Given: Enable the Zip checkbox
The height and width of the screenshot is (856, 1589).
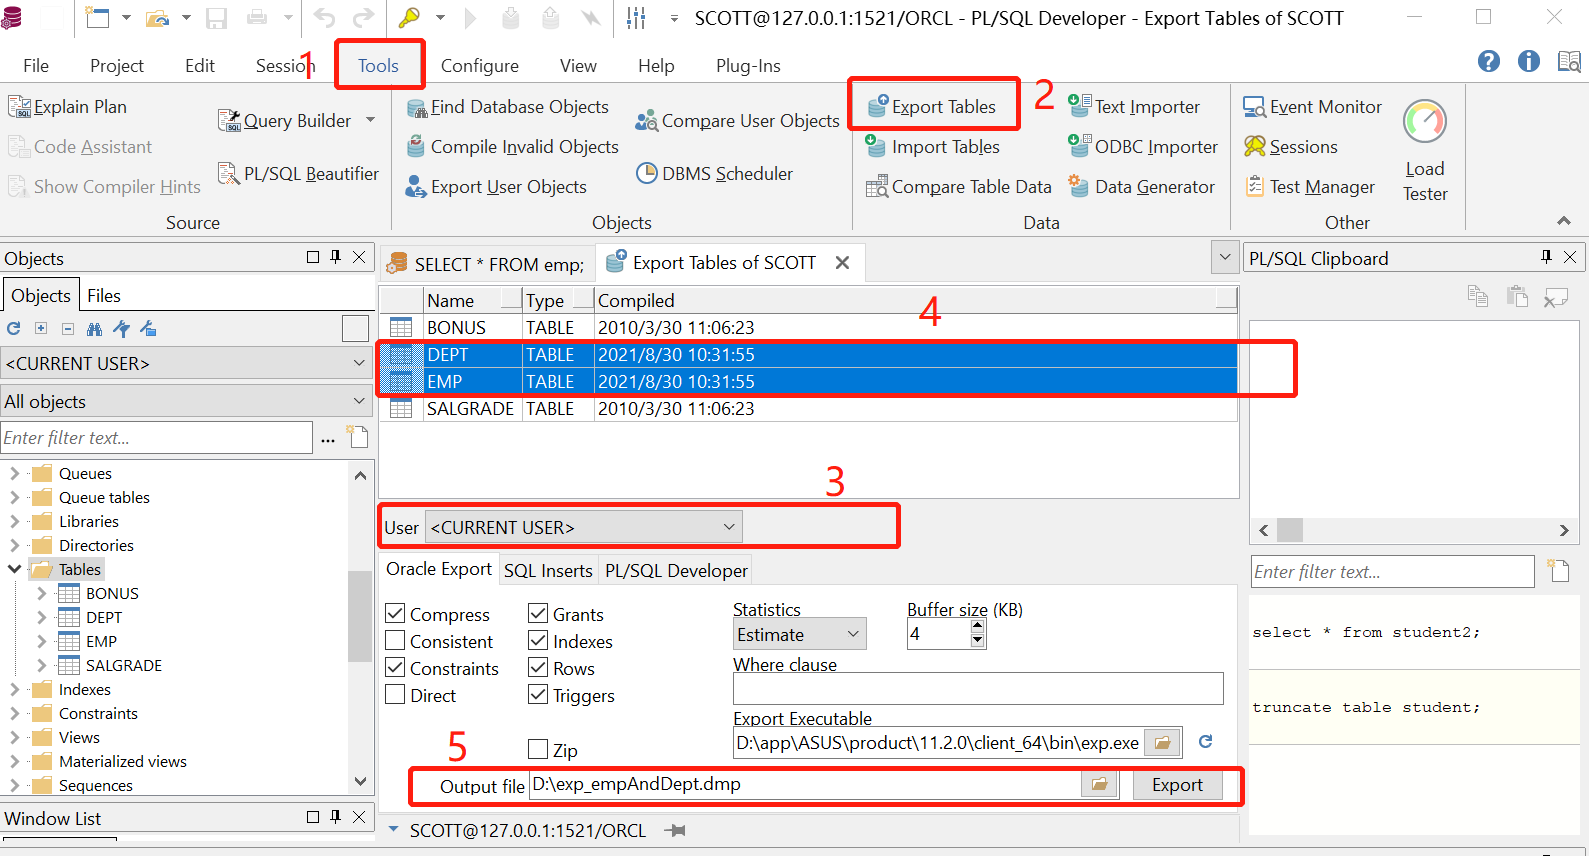Looking at the screenshot, I should [x=538, y=749].
